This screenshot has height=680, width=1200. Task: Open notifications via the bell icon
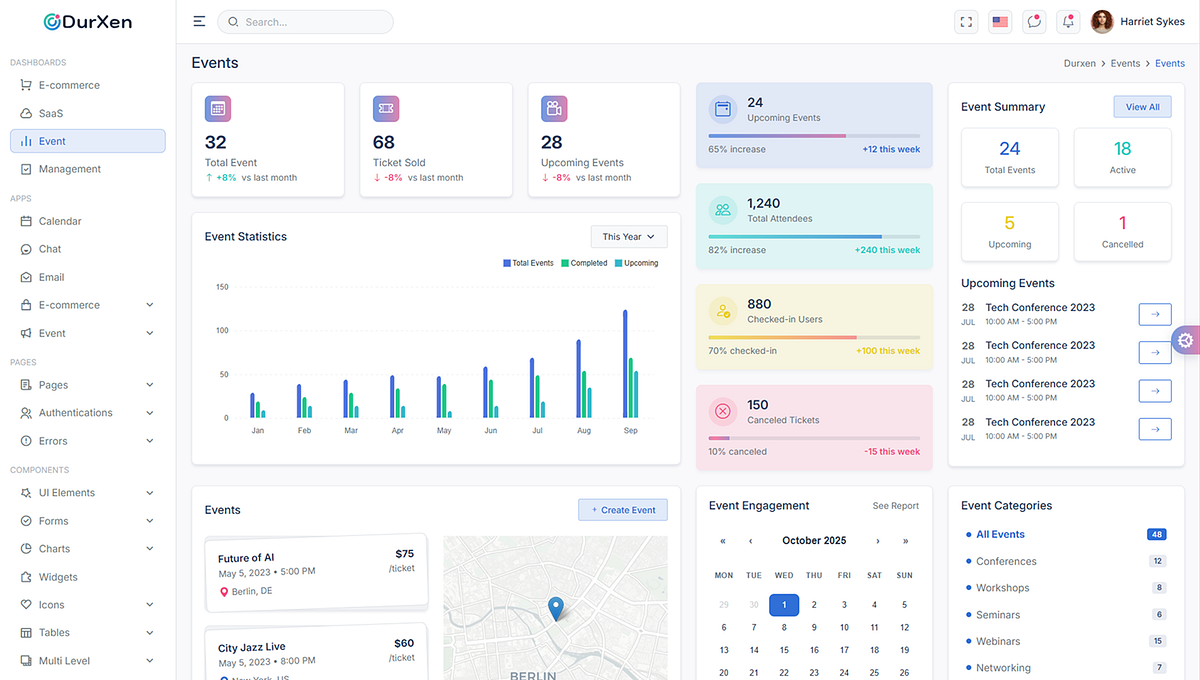coord(1067,20)
